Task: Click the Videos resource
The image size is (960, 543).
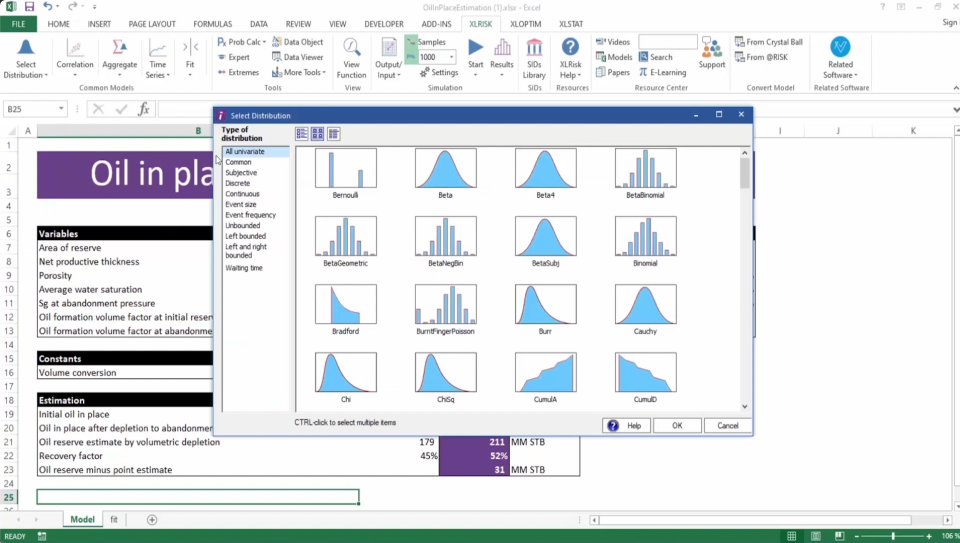Action: coord(613,42)
